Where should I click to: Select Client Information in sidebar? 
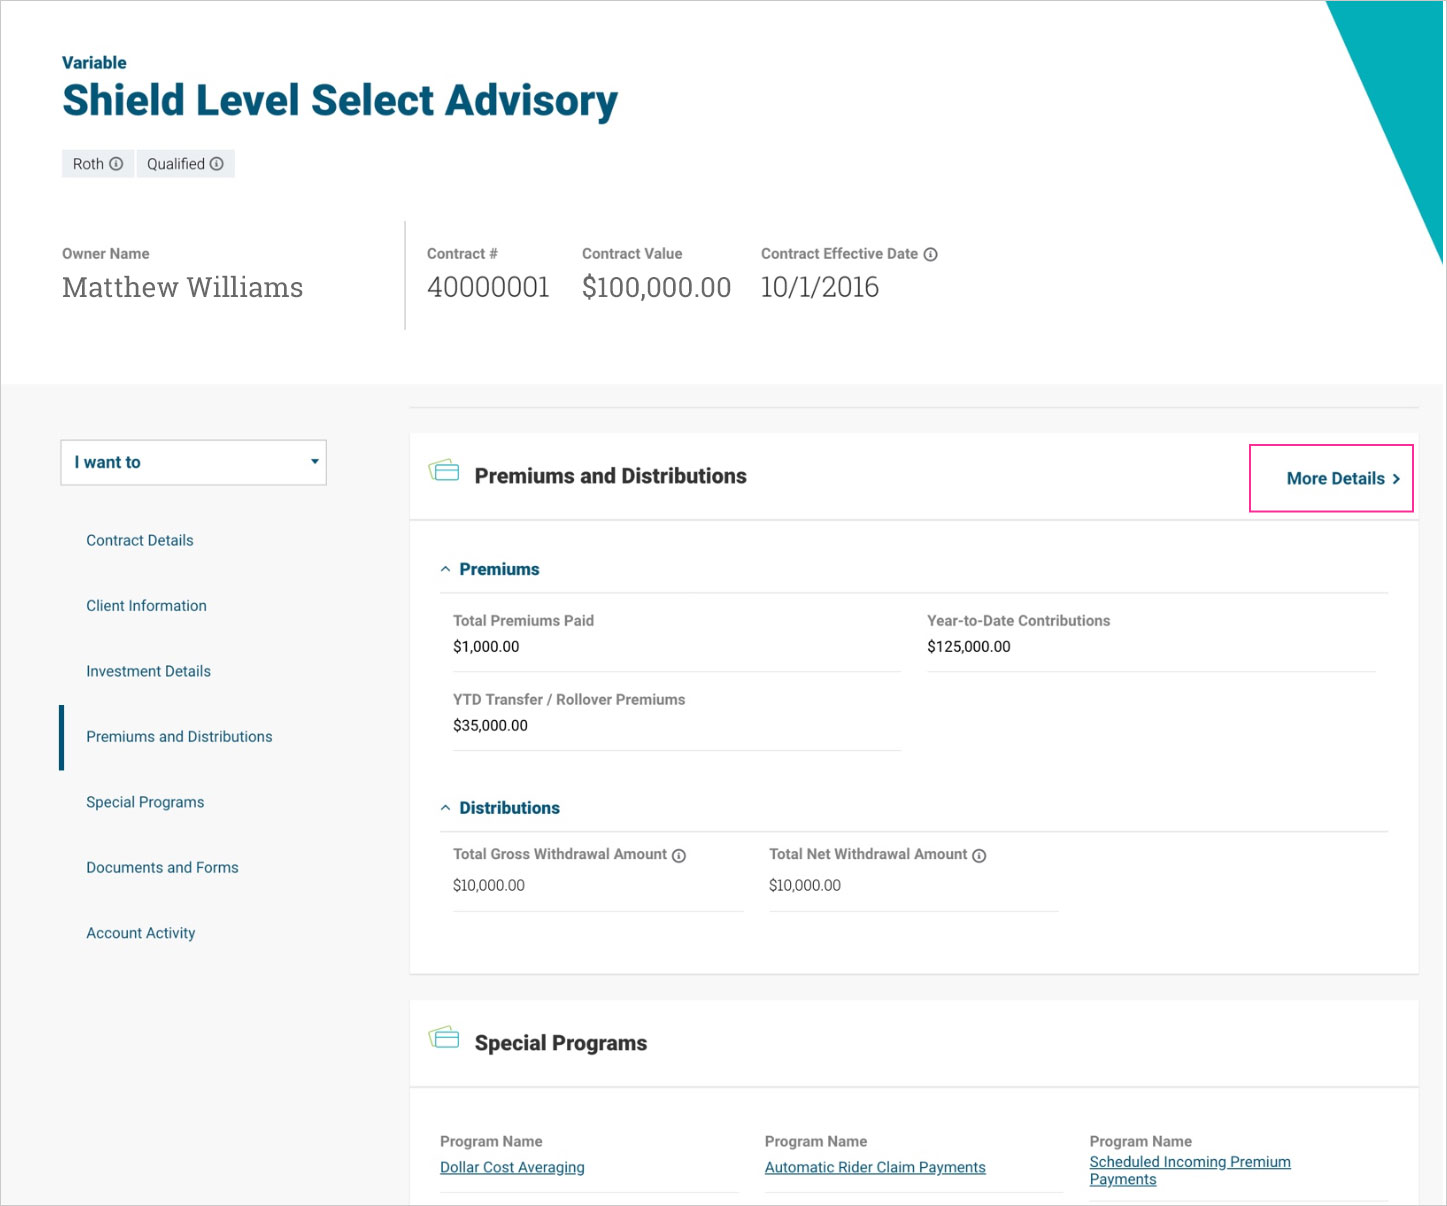[146, 606]
